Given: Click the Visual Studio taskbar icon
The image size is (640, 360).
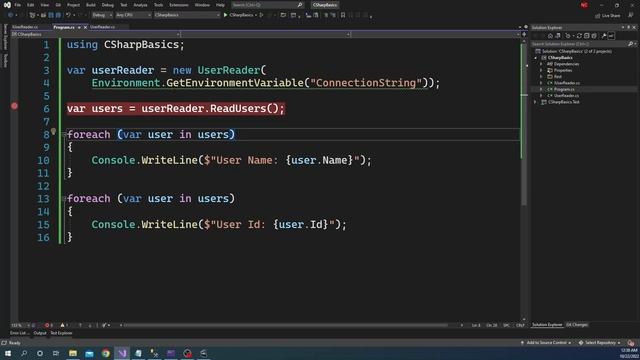Looking at the screenshot, I should coord(122,353).
